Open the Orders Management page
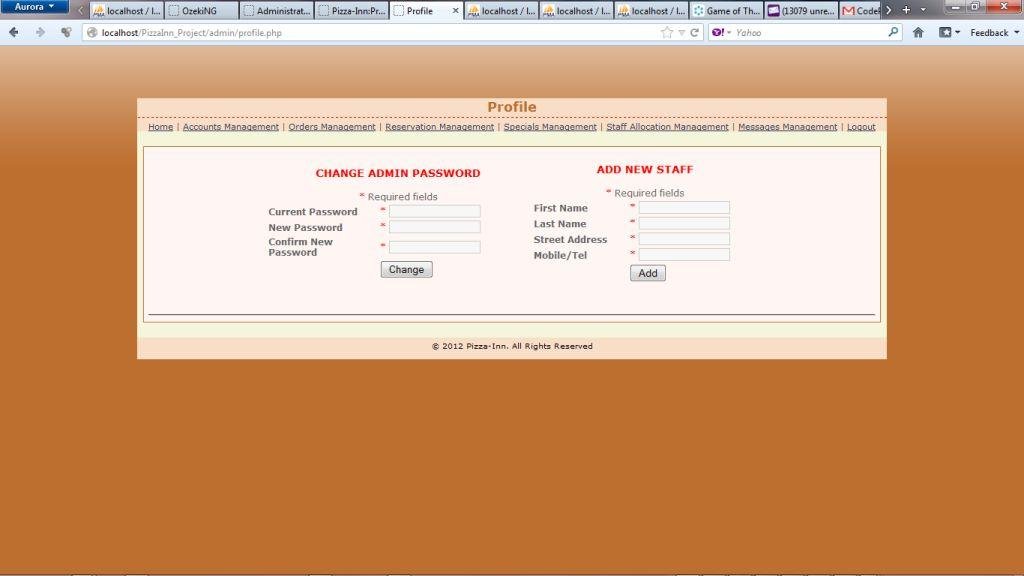The width and height of the screenshot is (1024, 576). pyautogui.click(x=331, y=127)
